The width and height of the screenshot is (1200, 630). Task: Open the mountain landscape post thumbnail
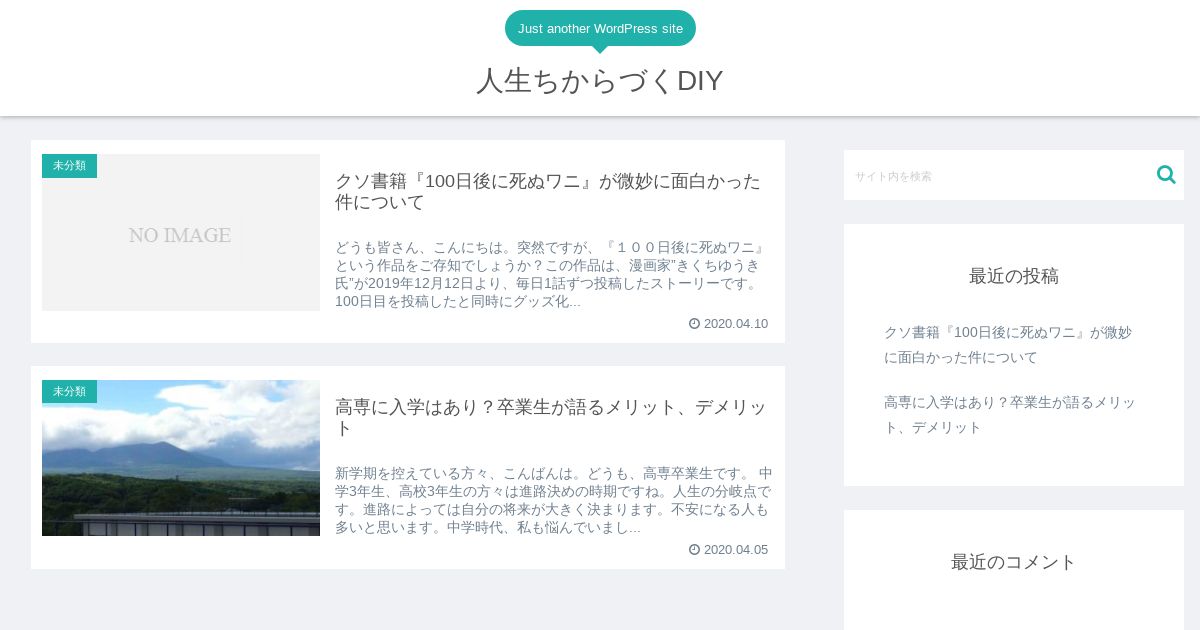(x=181, y=458)
